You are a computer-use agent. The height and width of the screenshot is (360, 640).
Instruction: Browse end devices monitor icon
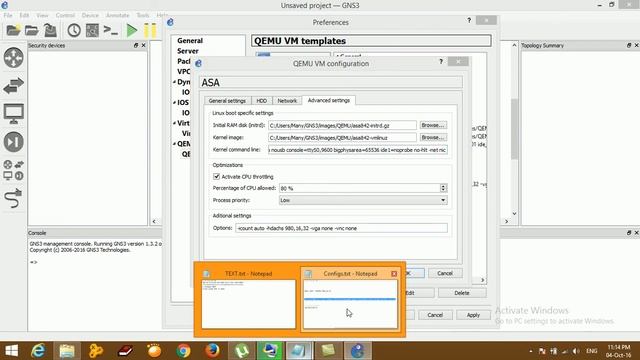coord(13,114)
